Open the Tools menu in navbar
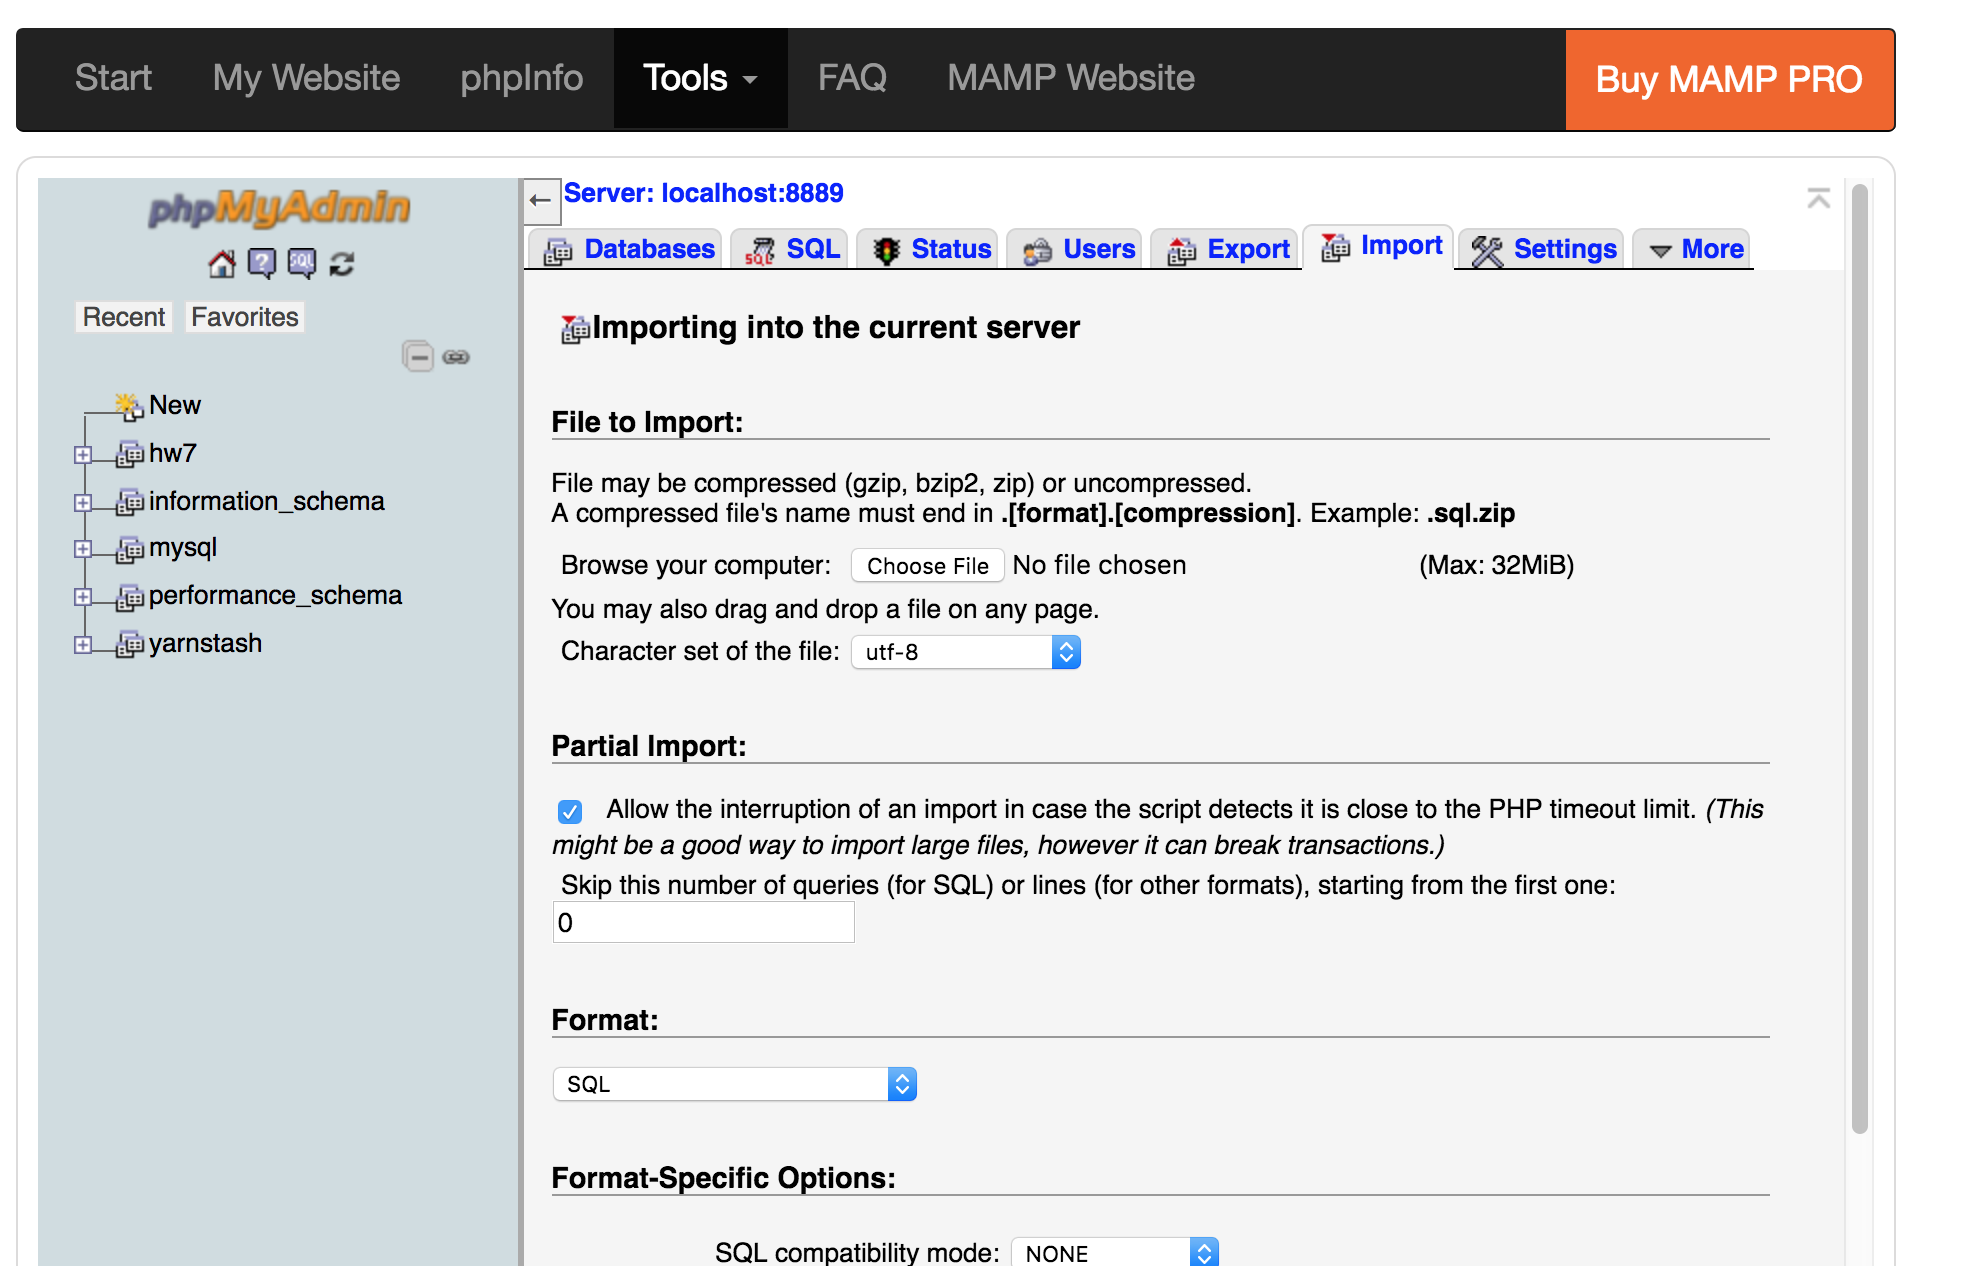 [x=700, y=78]
